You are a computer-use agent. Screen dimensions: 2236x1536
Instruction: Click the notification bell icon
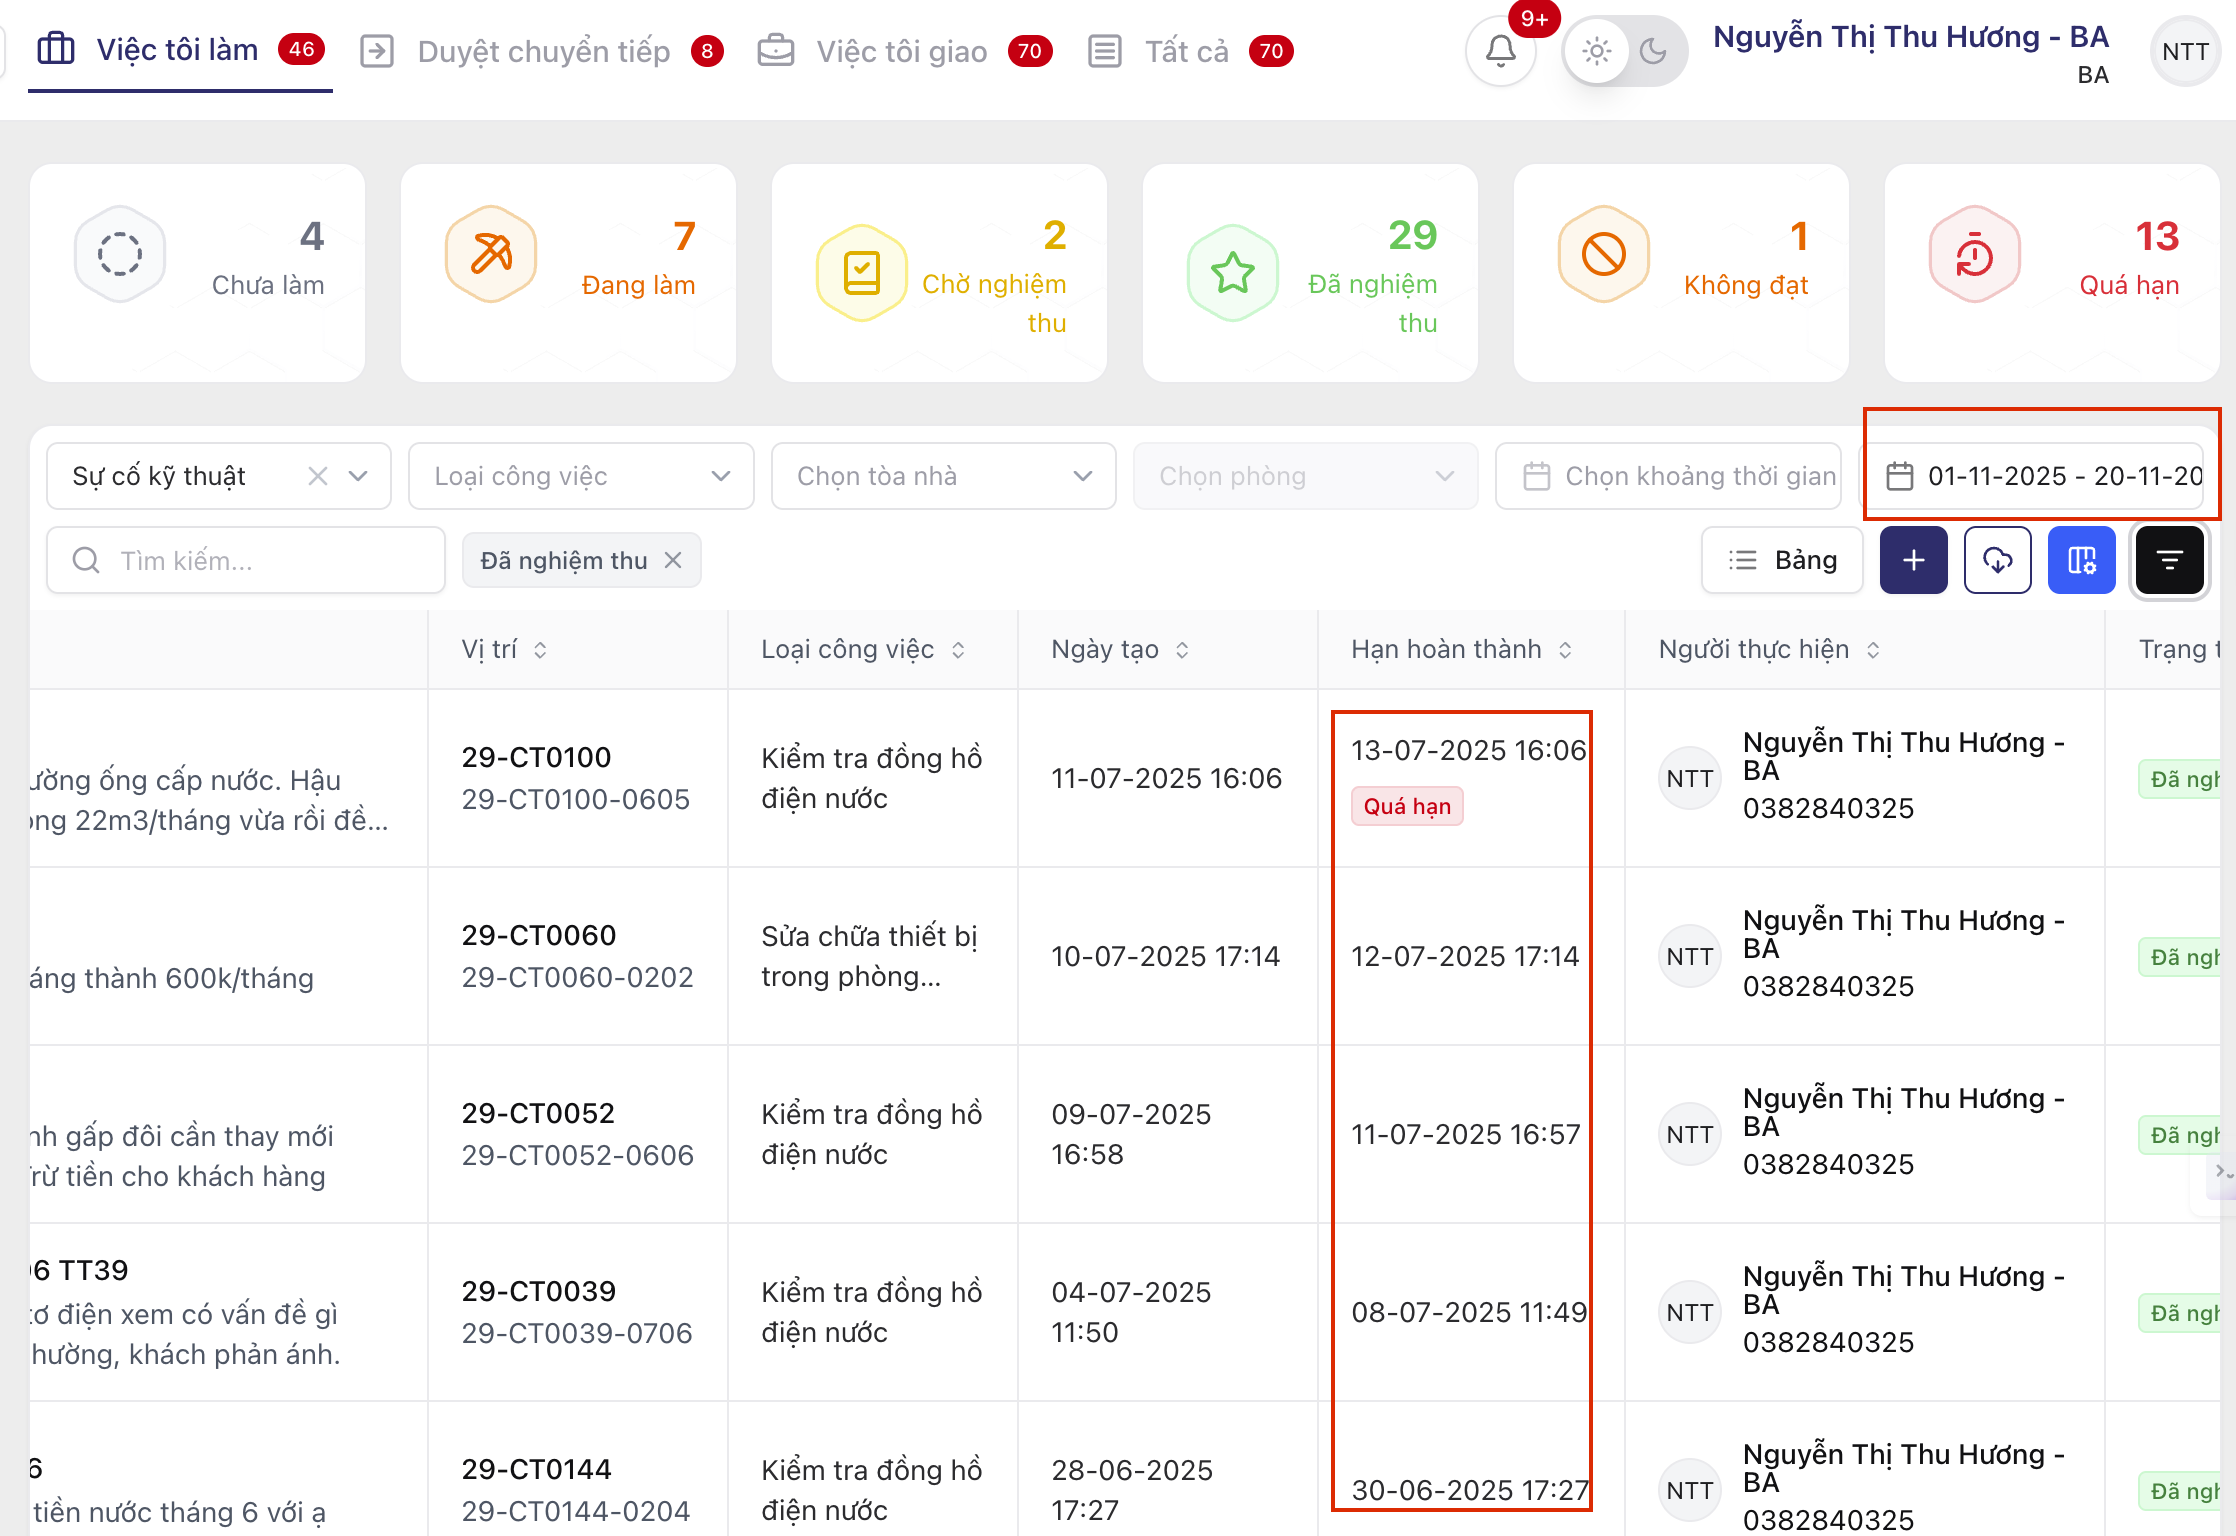pos(1500,50)
